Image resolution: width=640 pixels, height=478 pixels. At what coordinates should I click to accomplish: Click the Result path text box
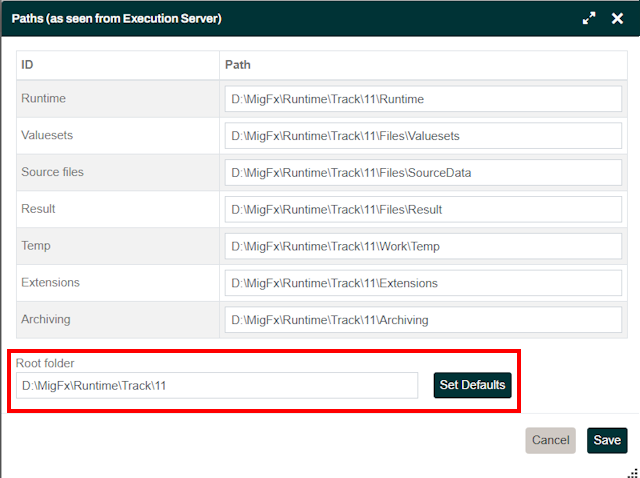(424, 210)
